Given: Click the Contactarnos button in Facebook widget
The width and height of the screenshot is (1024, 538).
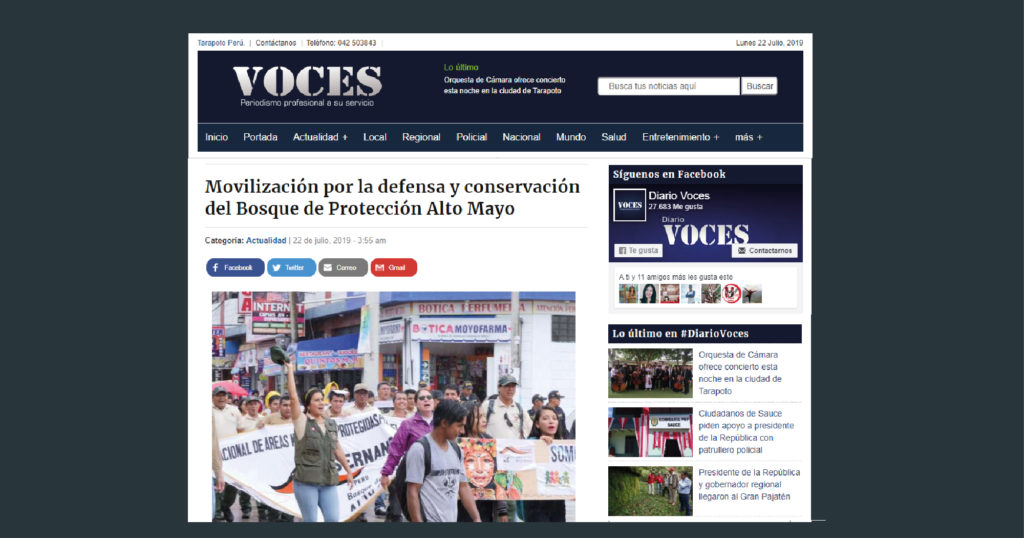Looking at the screenshot, I should tap(765, 251).
